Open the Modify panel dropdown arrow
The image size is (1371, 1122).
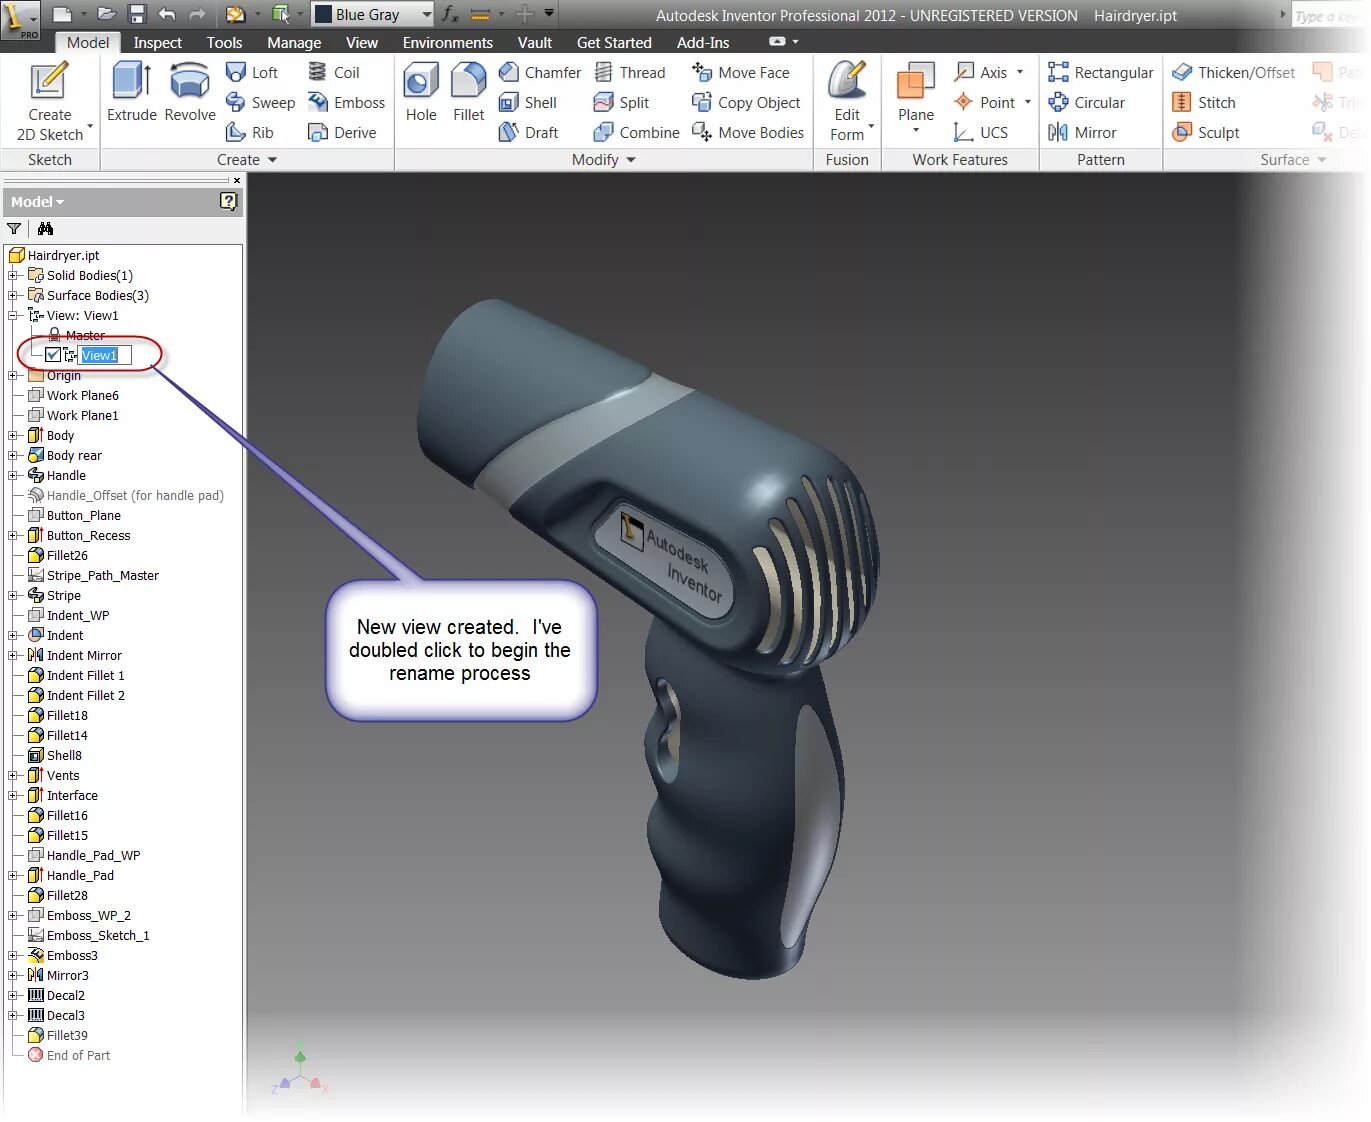point(631,160)
